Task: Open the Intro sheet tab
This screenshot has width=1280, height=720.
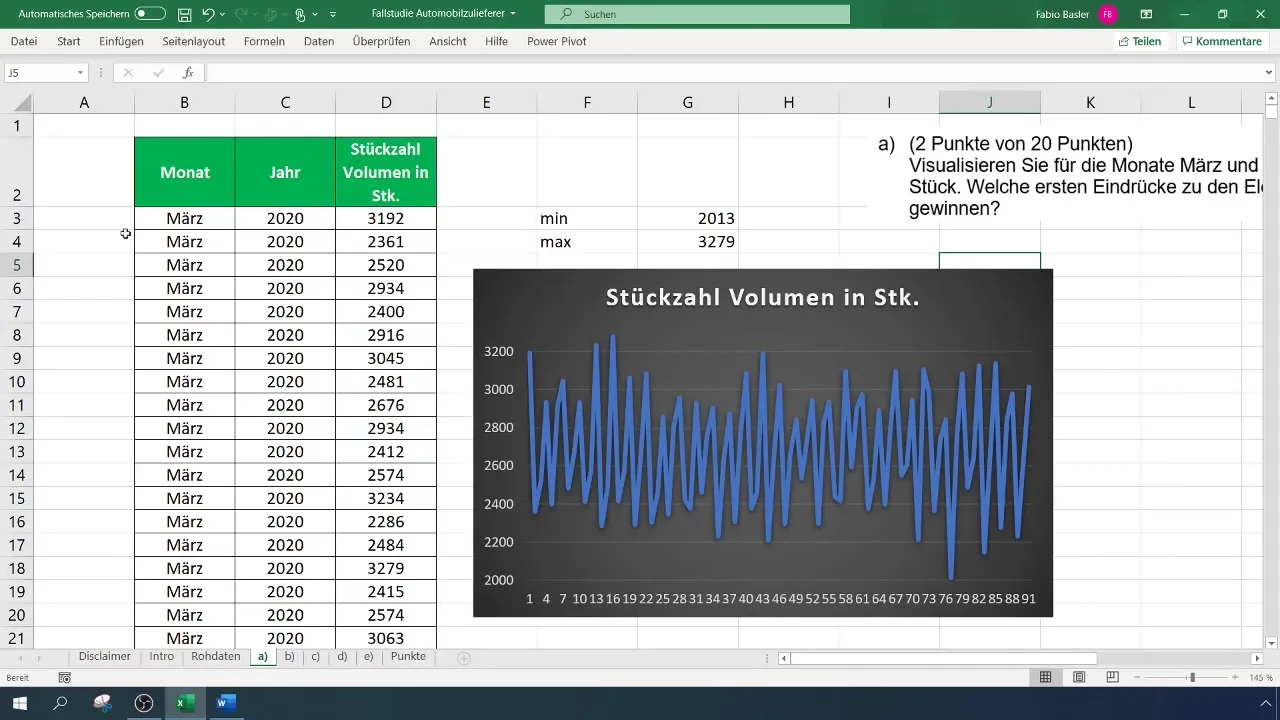Action: click(x=161, y=657)
